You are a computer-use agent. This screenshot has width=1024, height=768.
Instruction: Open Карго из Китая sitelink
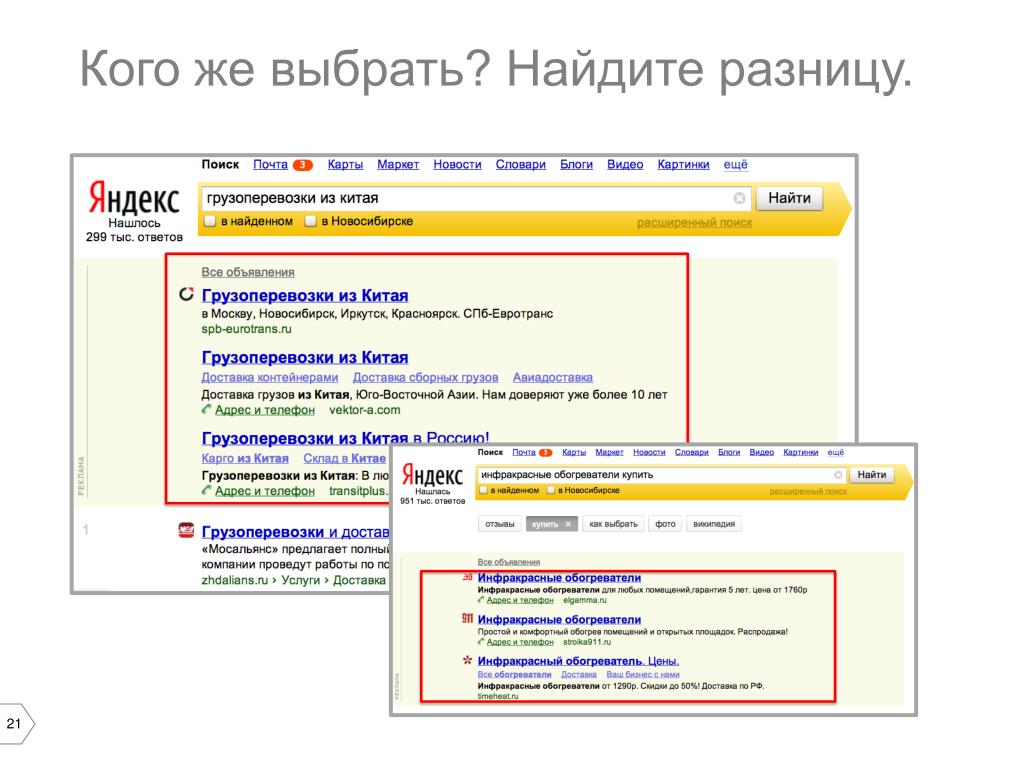(x=245, y=458)
